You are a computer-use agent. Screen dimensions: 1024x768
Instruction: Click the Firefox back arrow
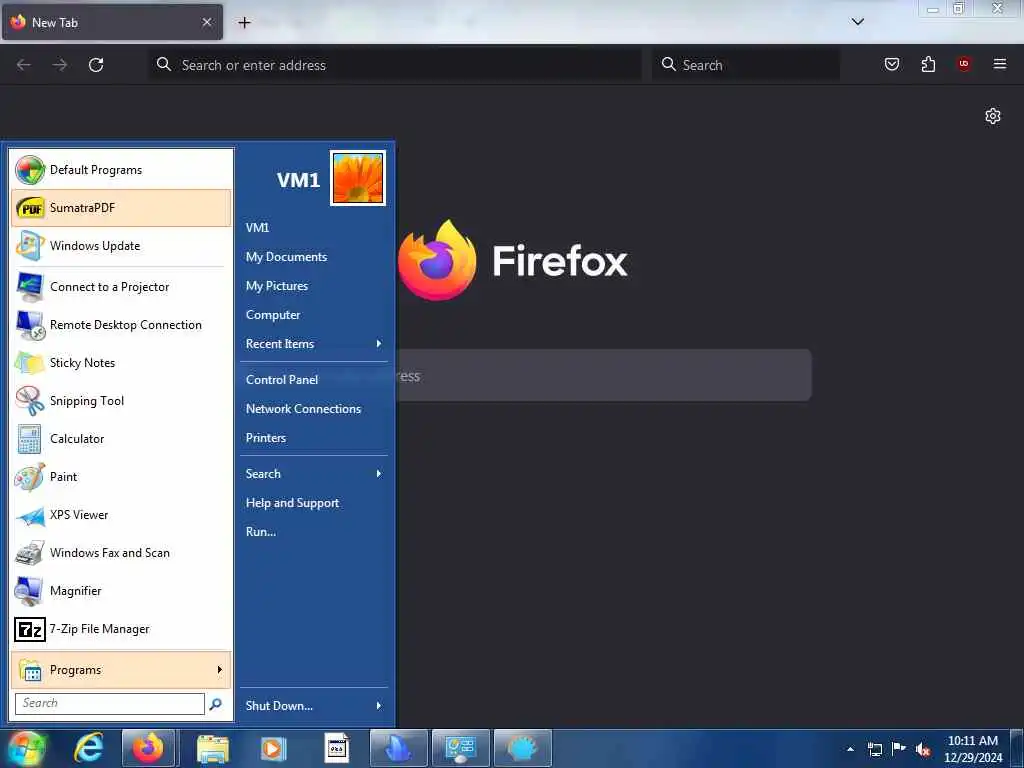point(24,65)
